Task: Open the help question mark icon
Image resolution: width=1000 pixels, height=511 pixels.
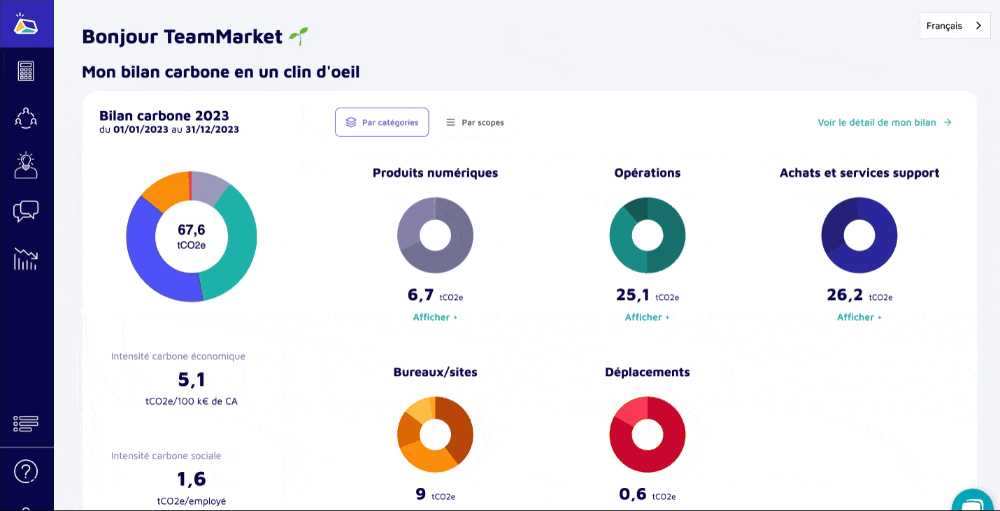Action: point(26,471)
